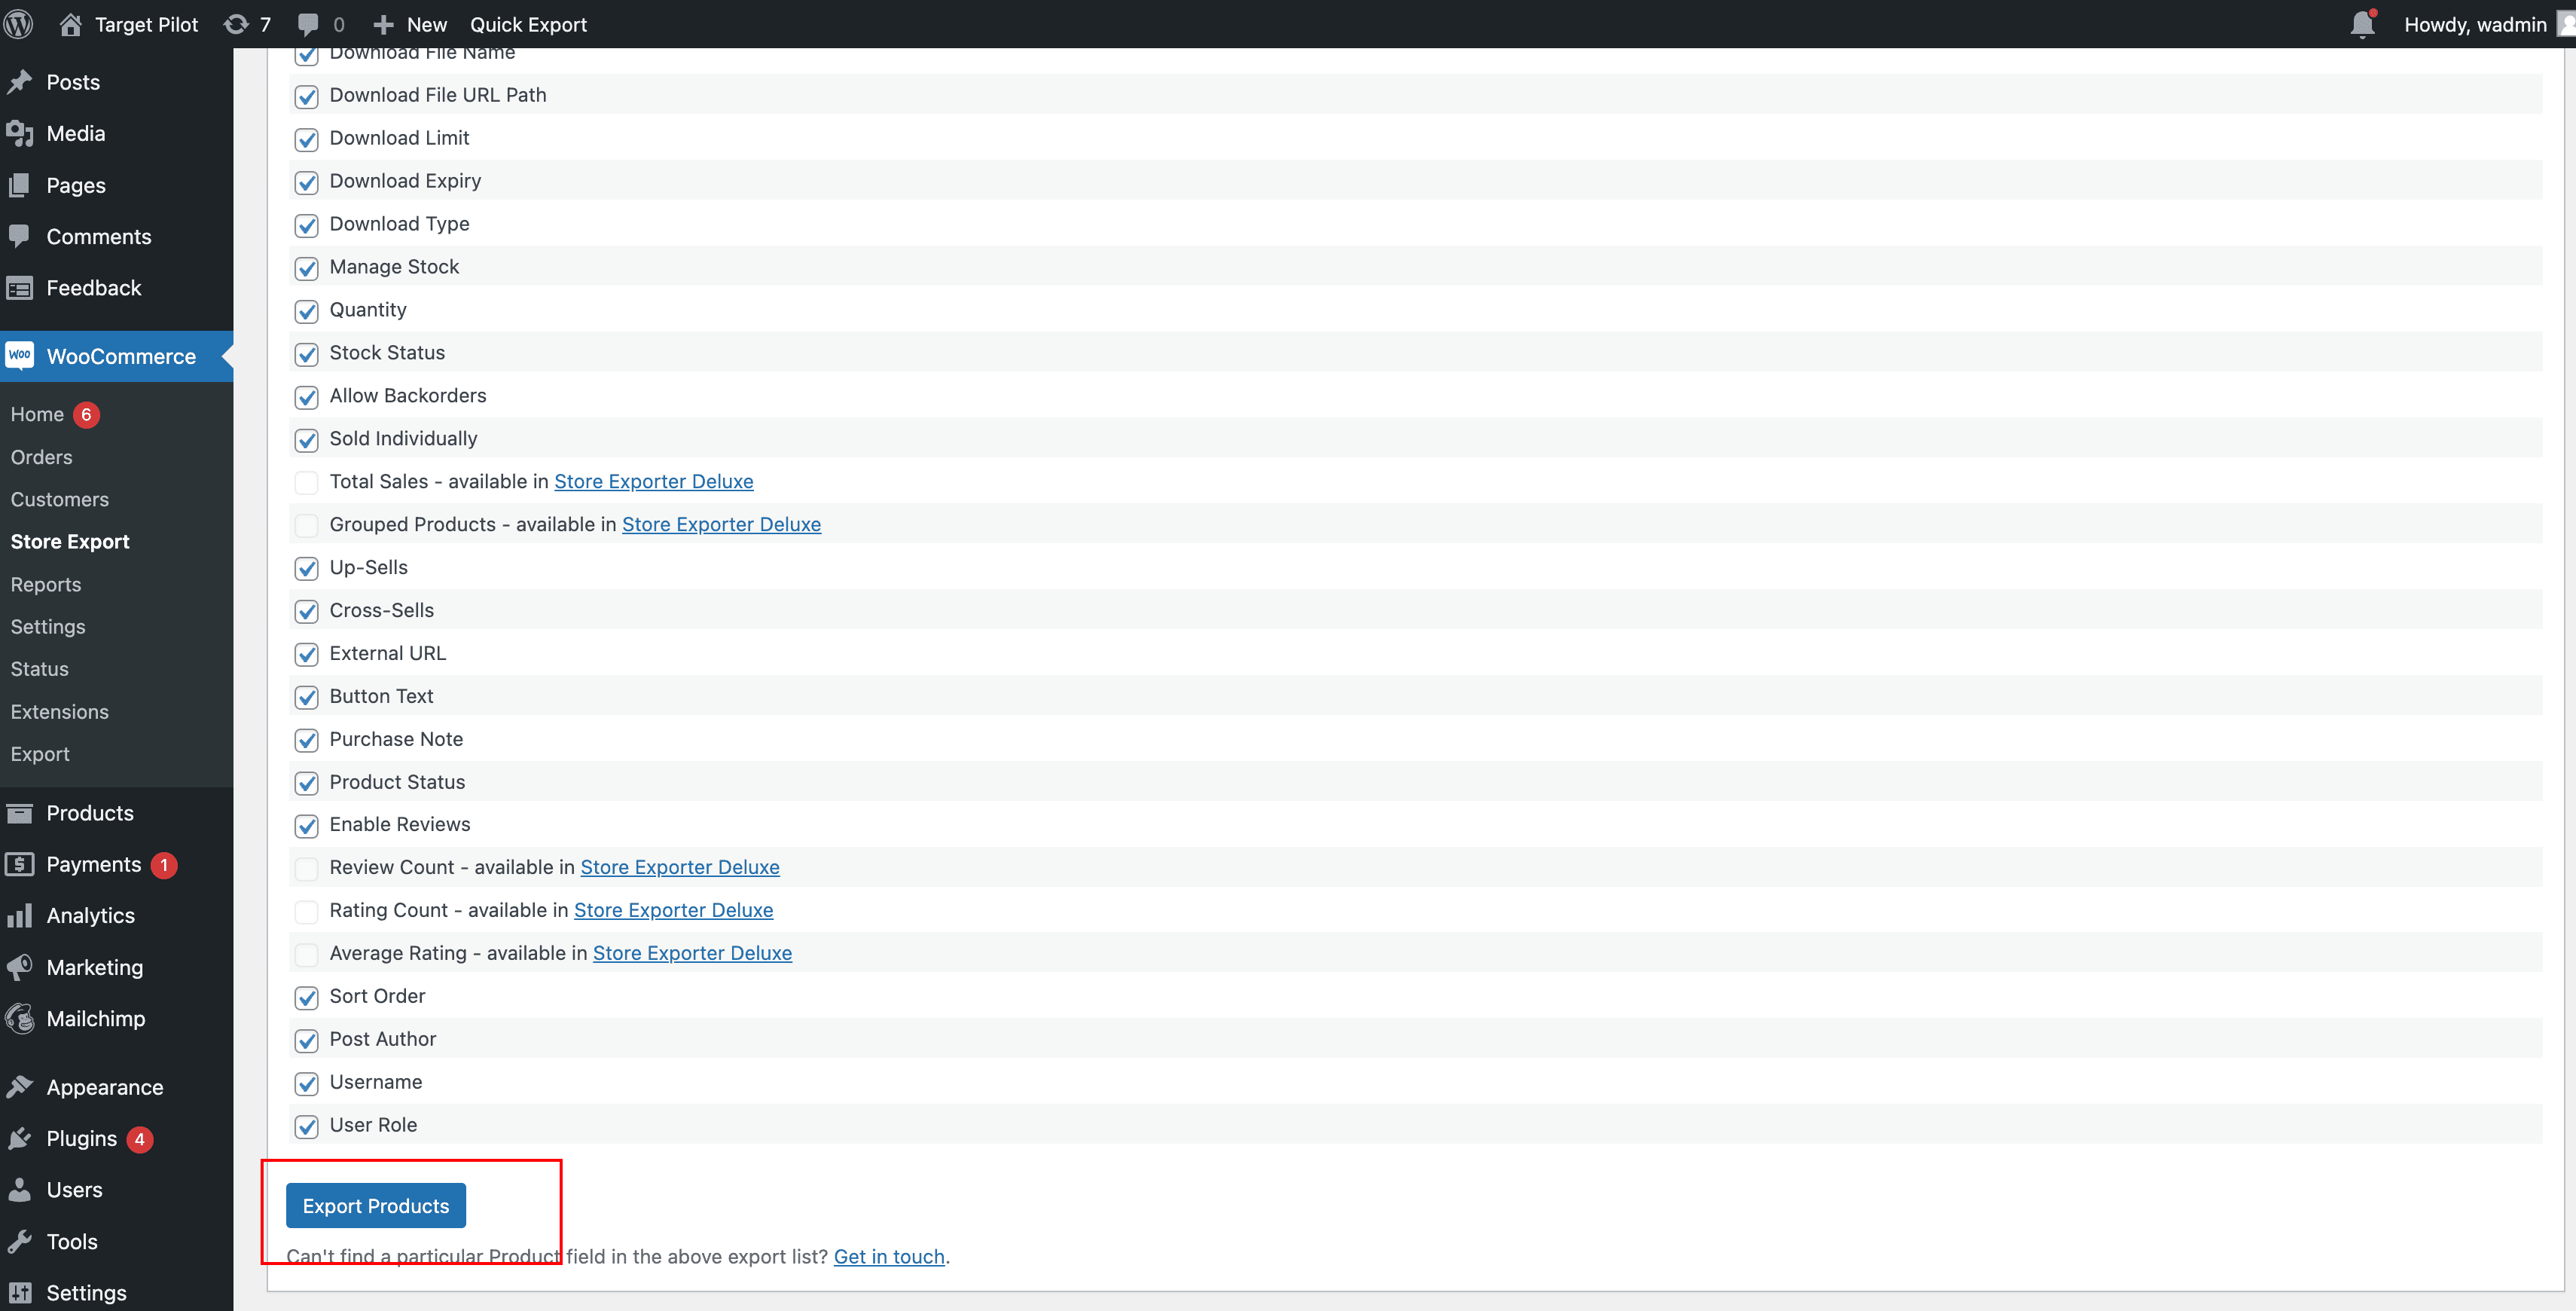
Task: Click the WordPress logo icon
Action: click(x=19, y=23)
